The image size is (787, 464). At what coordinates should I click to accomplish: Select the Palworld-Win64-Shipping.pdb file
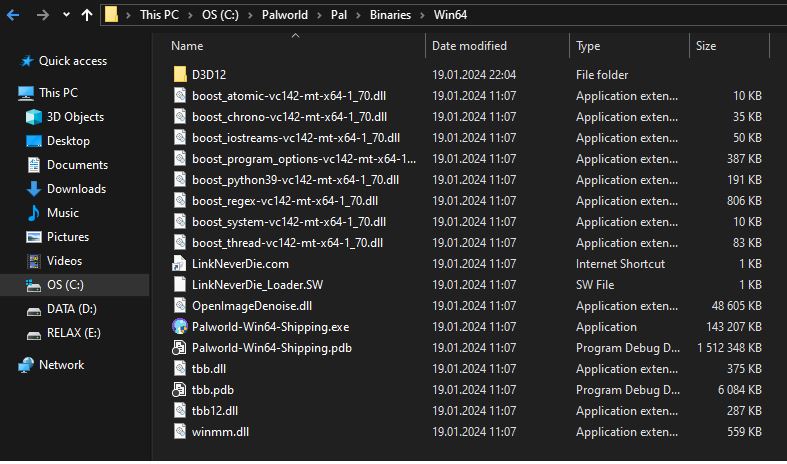click(x=271, y=348)
